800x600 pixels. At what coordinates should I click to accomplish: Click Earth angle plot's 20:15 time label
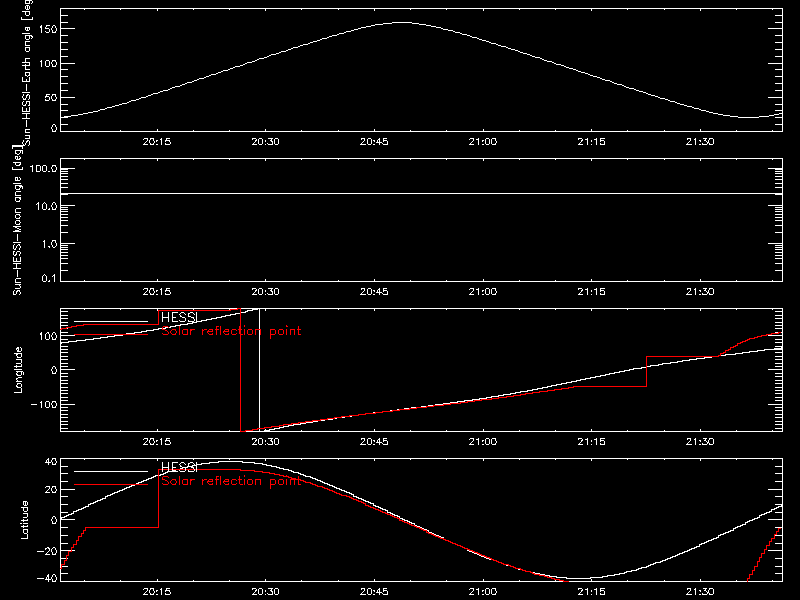pos(157,142)
